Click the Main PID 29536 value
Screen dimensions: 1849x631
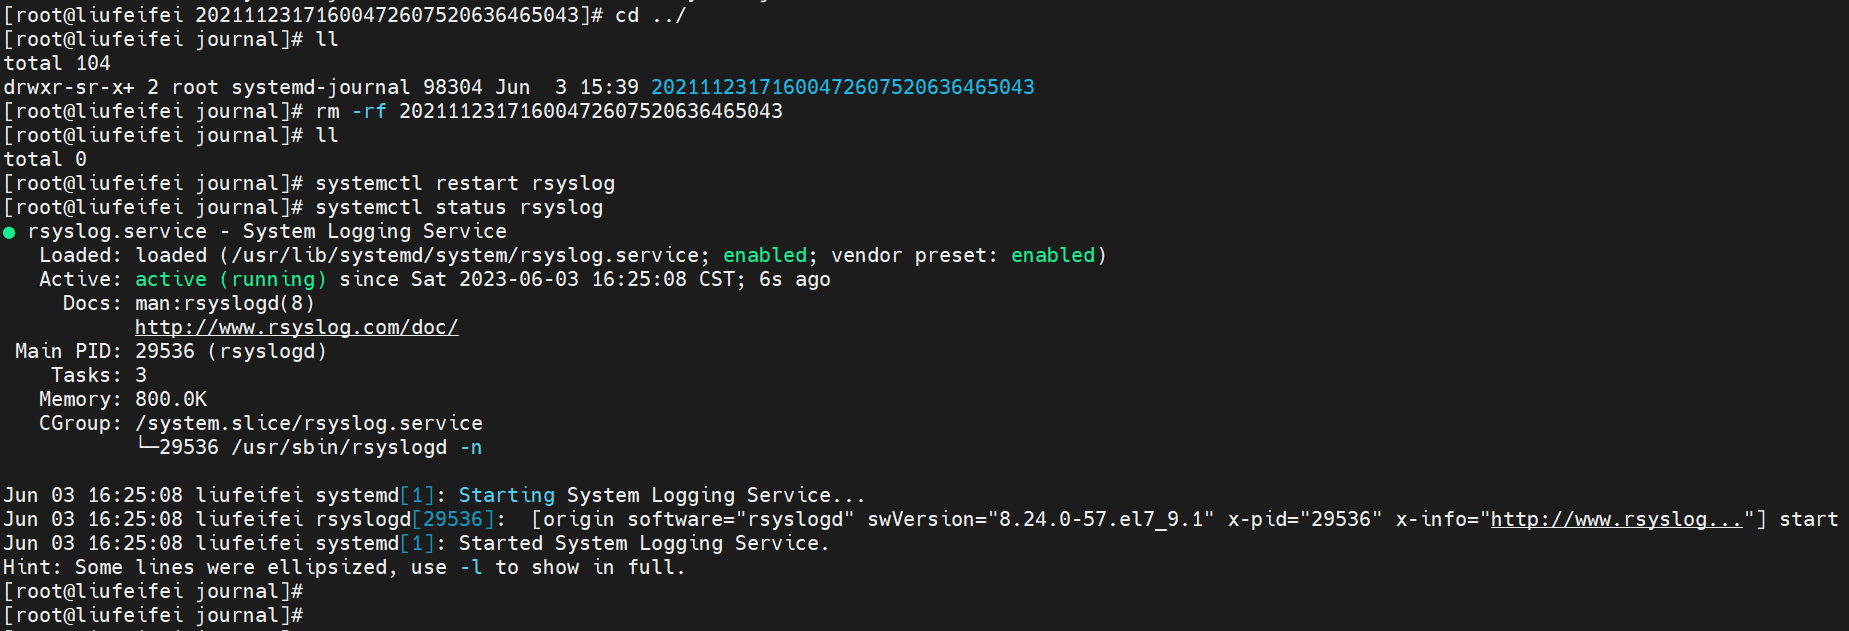tap(165, 352)
